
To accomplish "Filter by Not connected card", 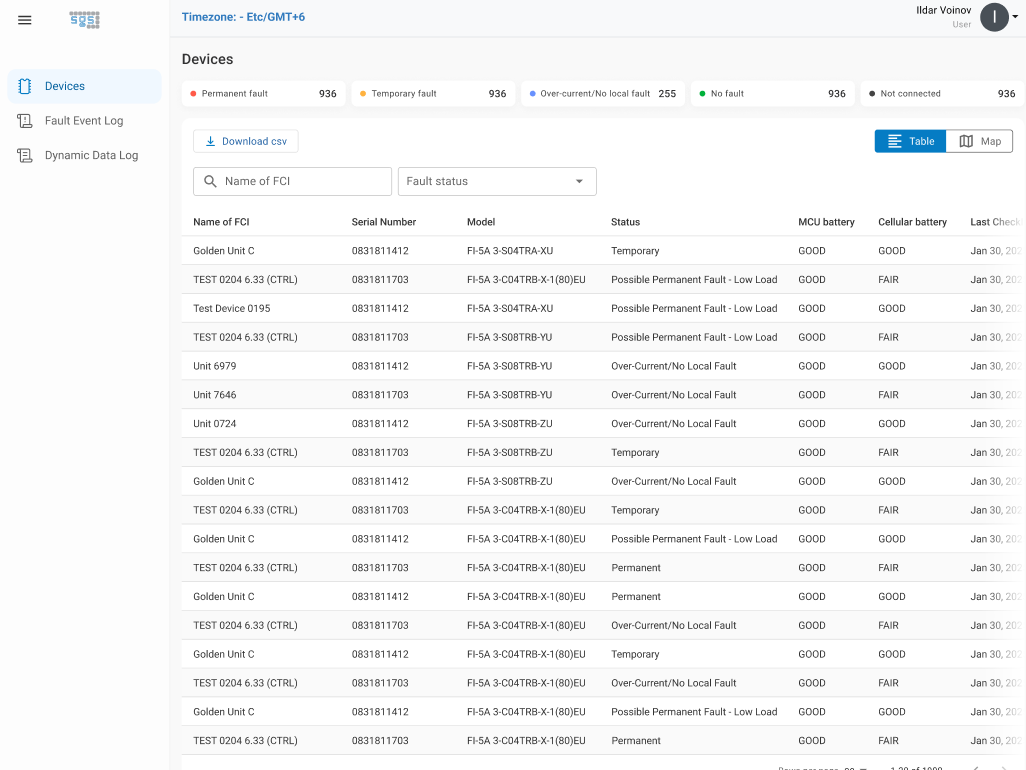I will 942,94.
